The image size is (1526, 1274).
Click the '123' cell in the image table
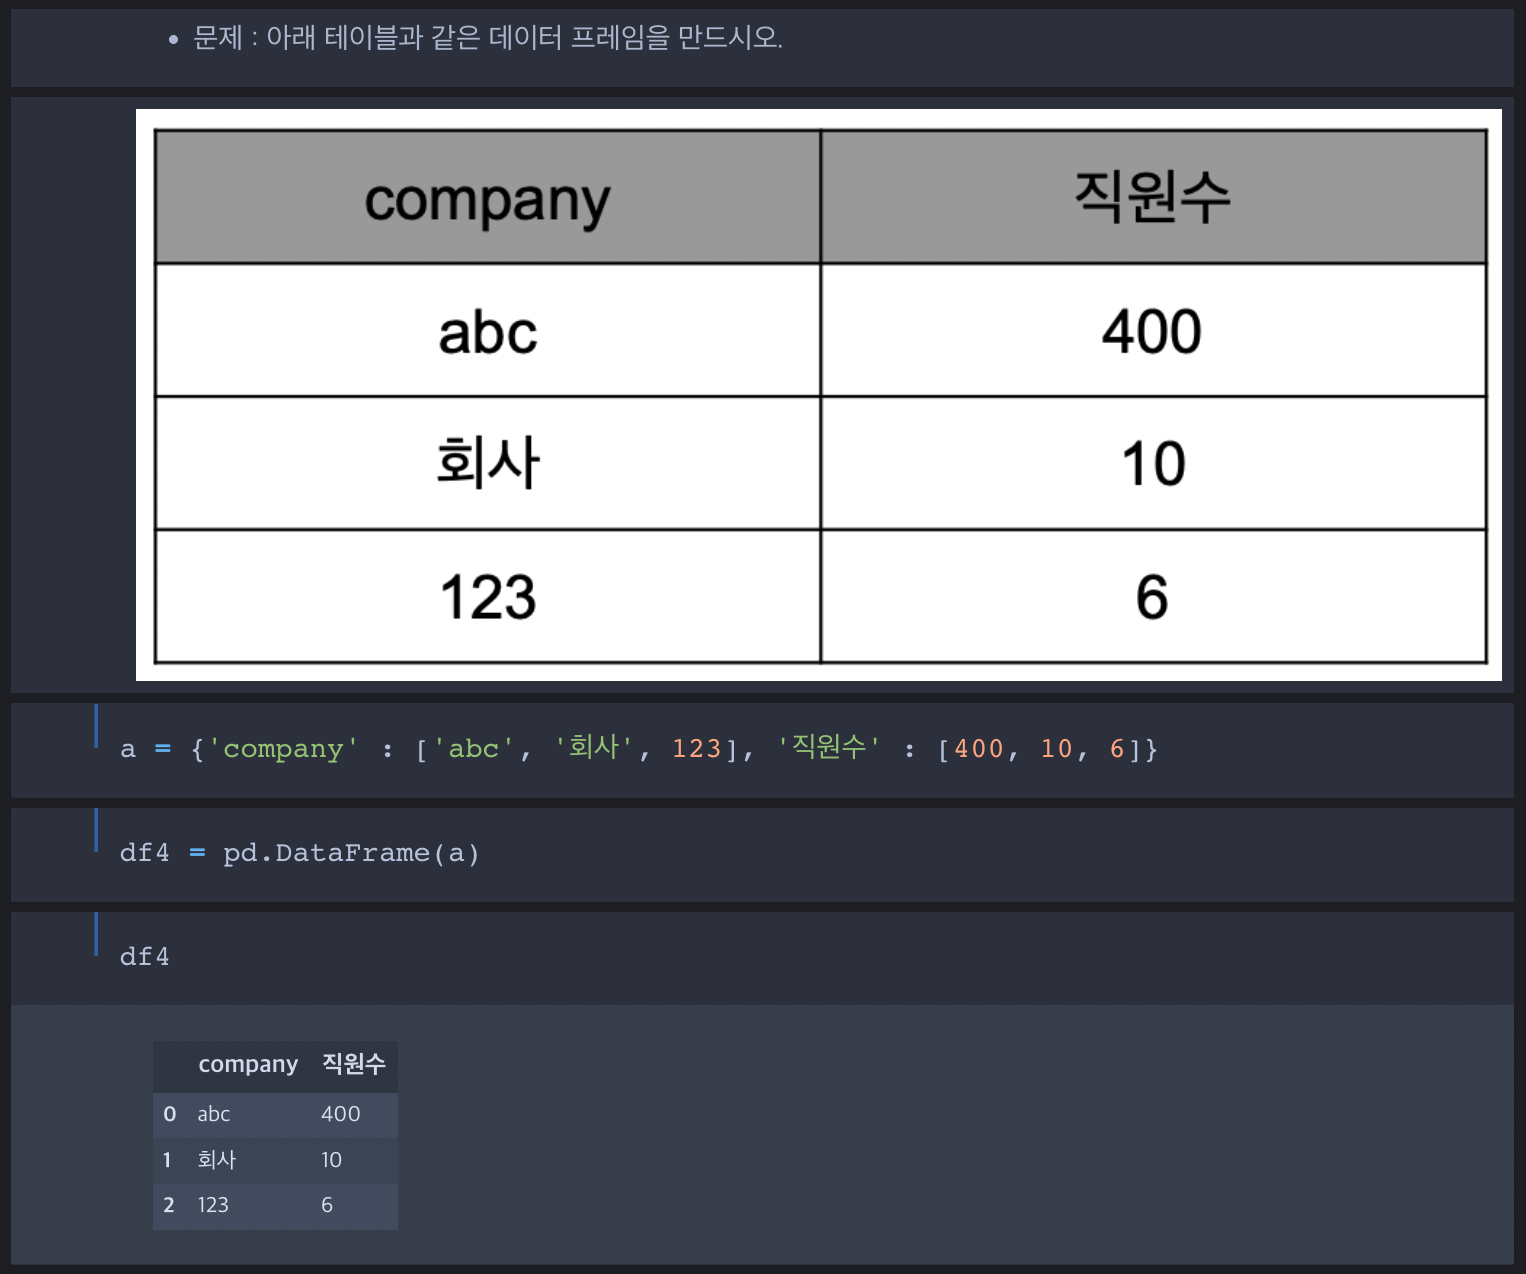click(x=488, y=596)
